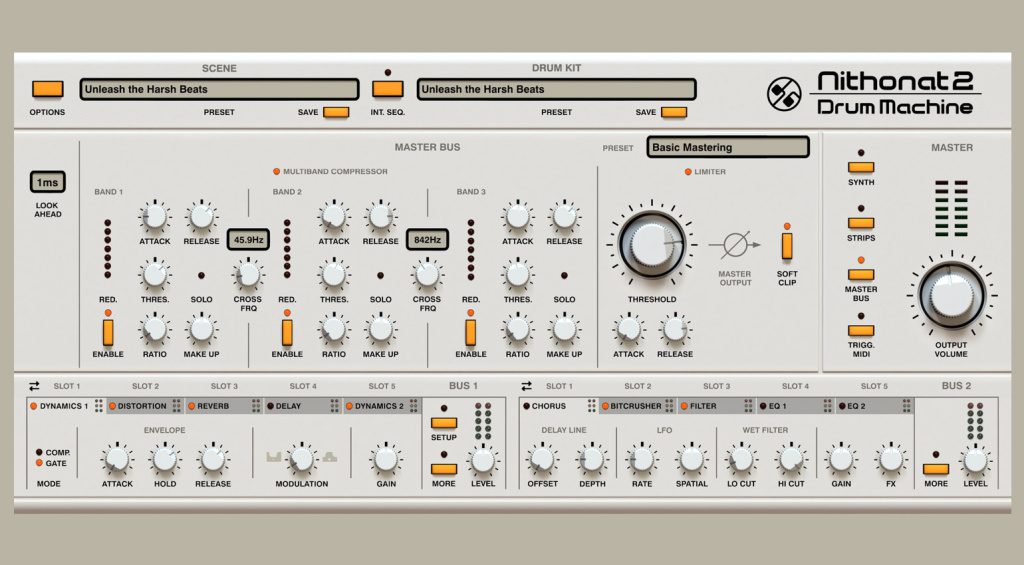Click the drag-dots handle of Distortion slot
1024x565 pixels.
(177, 406)
